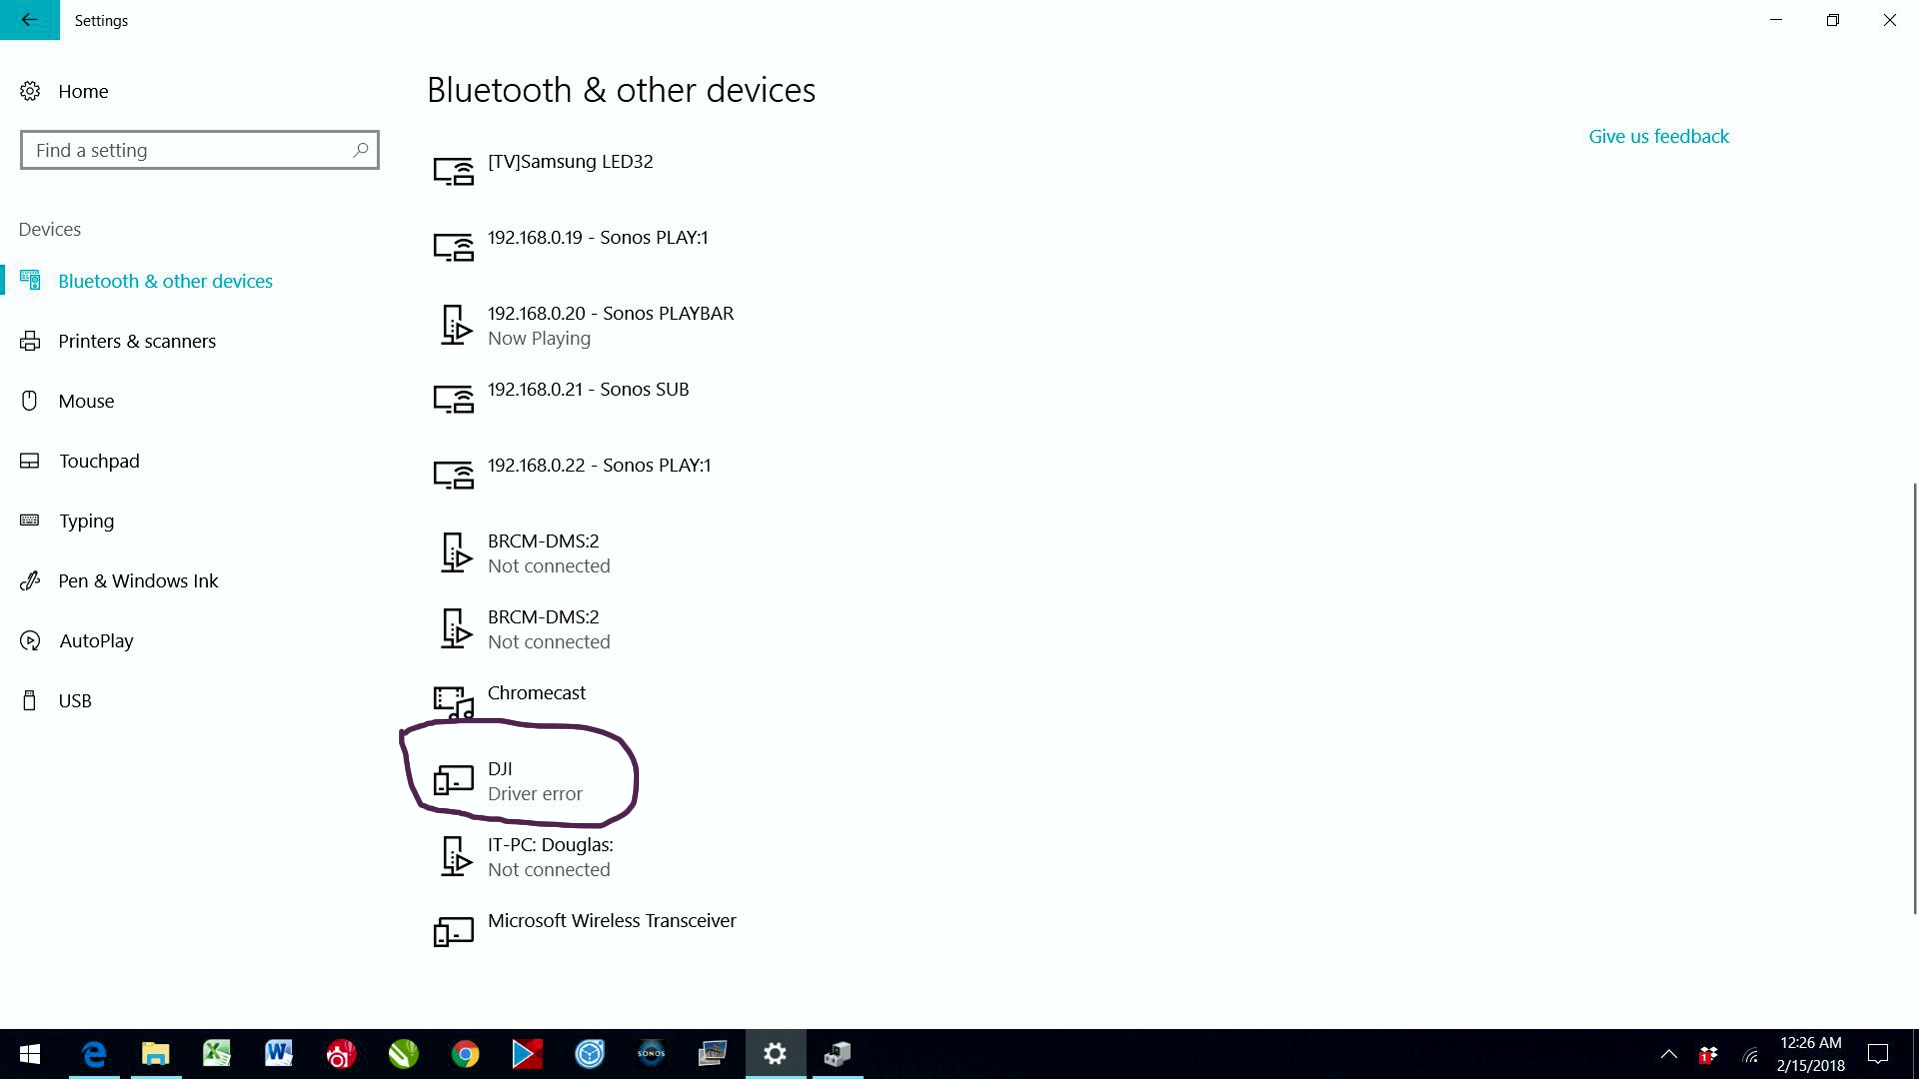Go back using the Settings back arrow
The height and width of the screenshot is (1079, 1919).
pos(29,20)
